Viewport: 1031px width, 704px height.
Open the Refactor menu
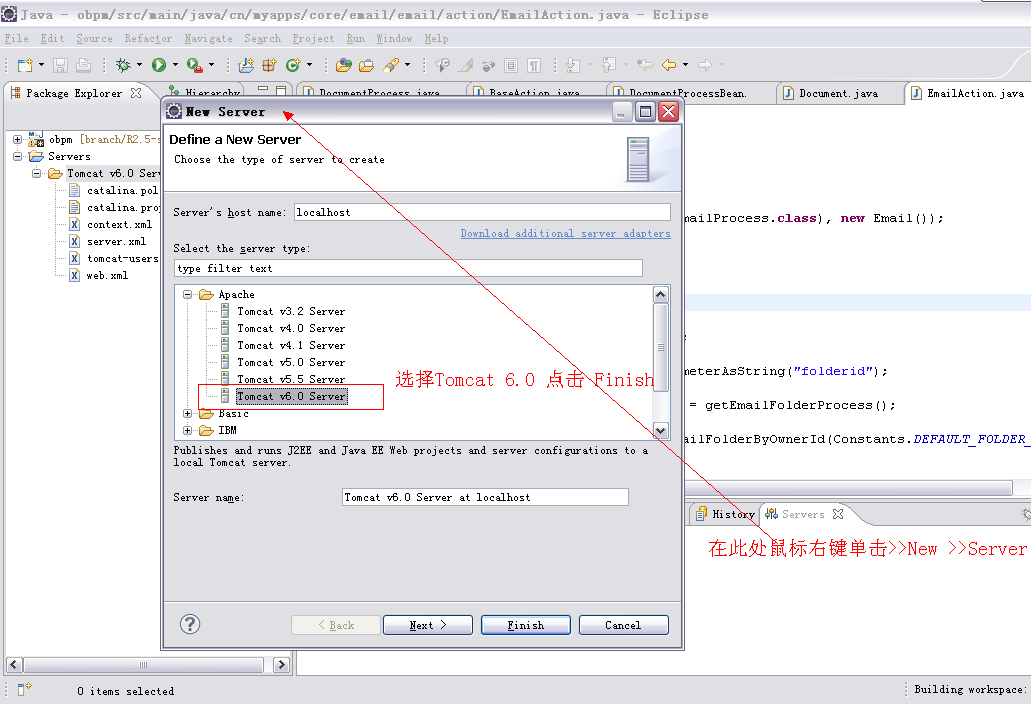pyautogui.click(x=148, y=38)
